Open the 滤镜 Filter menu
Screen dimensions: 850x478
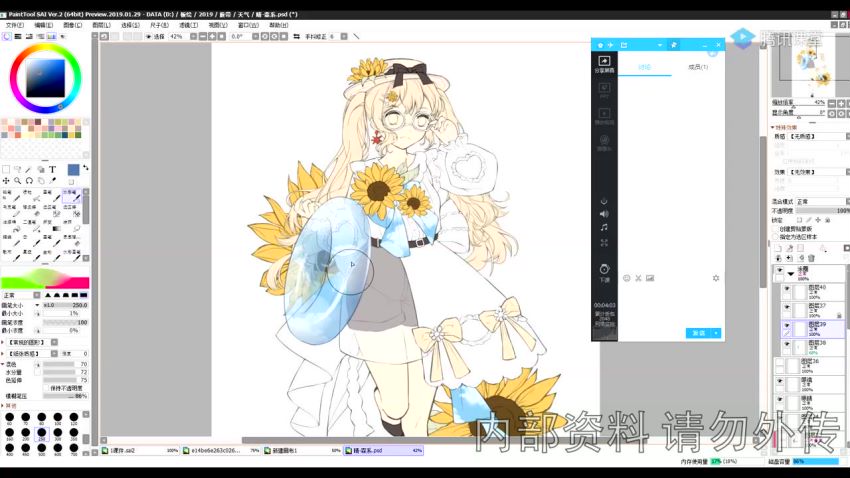pos(188,25)
